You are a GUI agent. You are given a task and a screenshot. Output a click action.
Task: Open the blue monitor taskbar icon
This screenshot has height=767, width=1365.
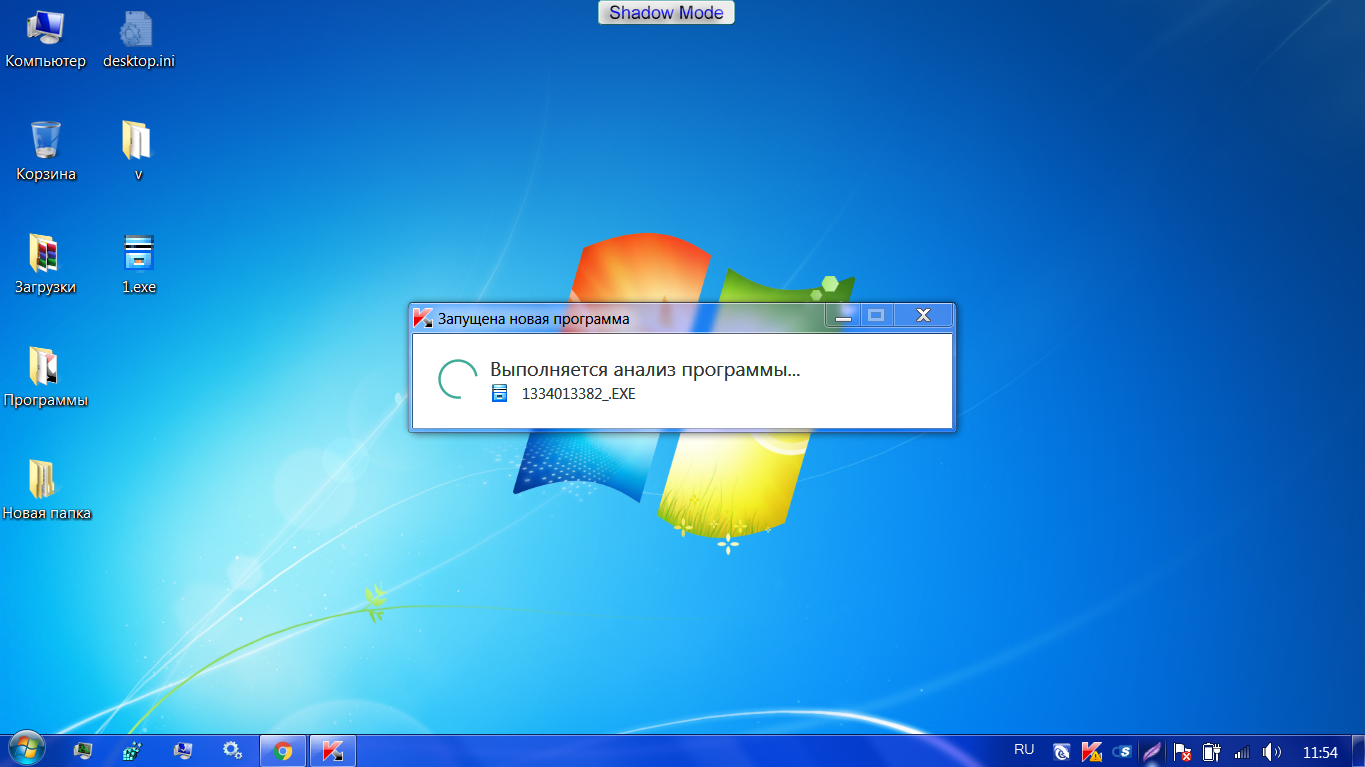pos(183,750)
